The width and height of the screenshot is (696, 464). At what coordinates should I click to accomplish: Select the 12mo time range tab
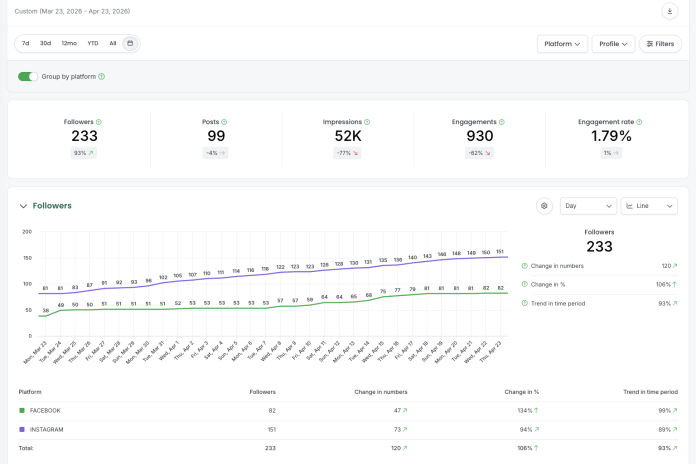tap(69, 43)
